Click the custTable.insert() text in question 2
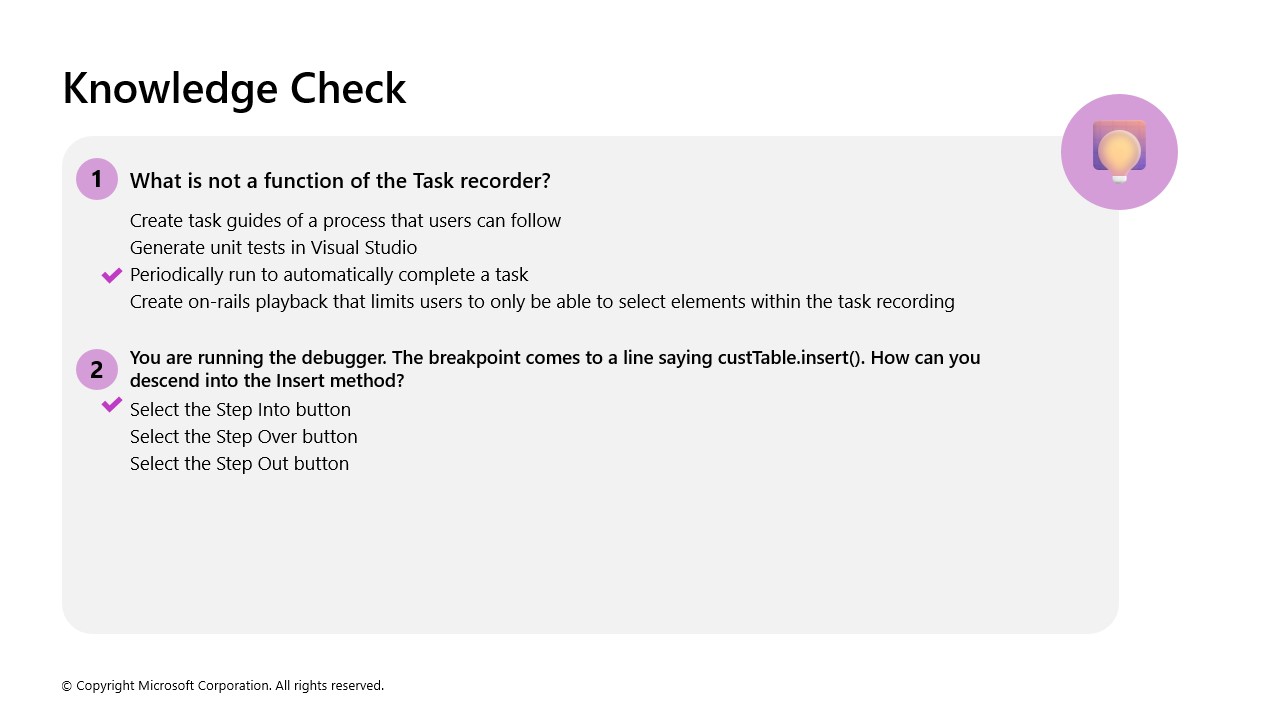The image size is (1280, 720). pos(789,358)
